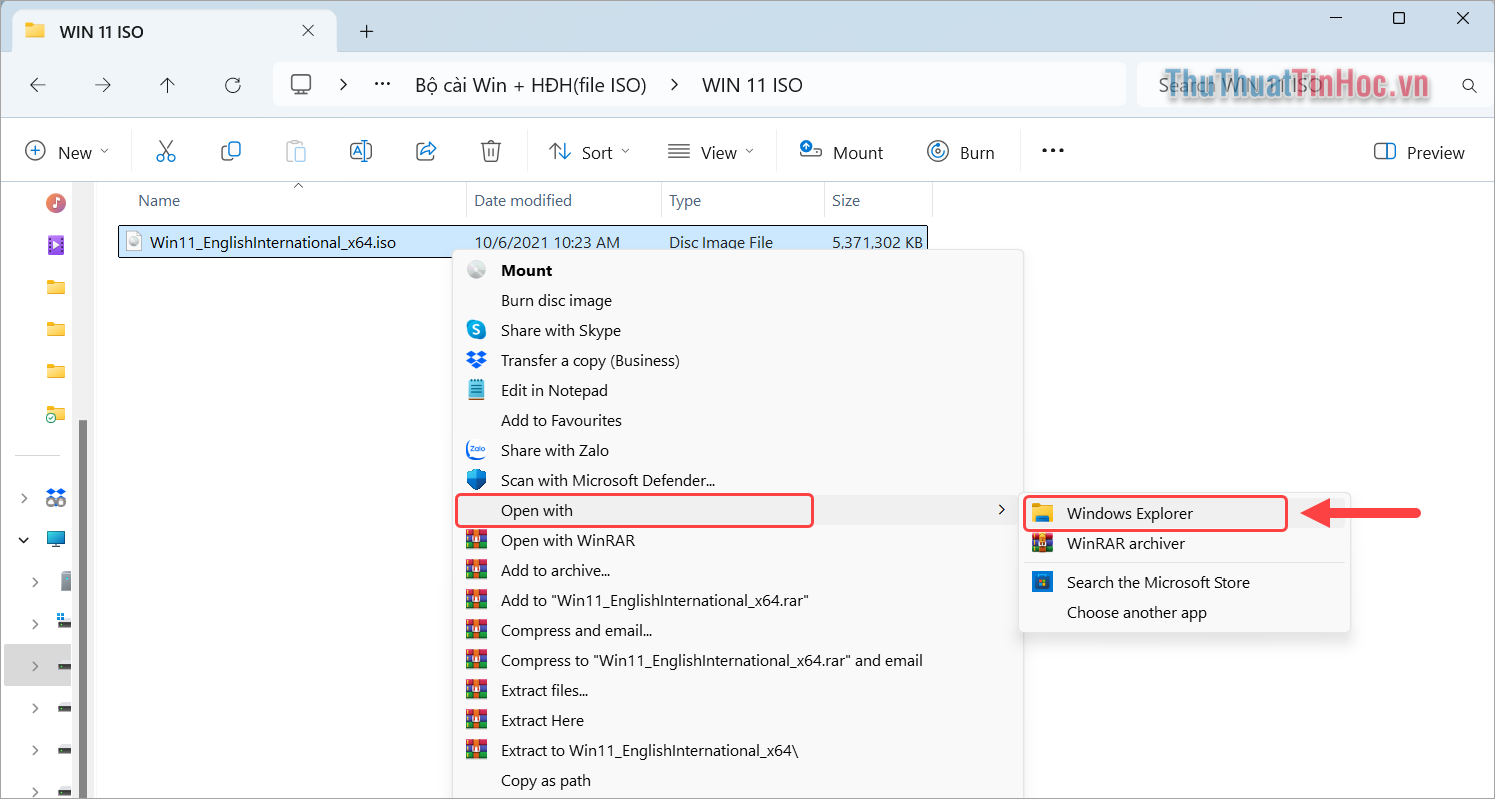The width and height of the screenshot is (1495, 799).
Task: Click the search magnifier icon
Action: click(x=1469, y=85)
